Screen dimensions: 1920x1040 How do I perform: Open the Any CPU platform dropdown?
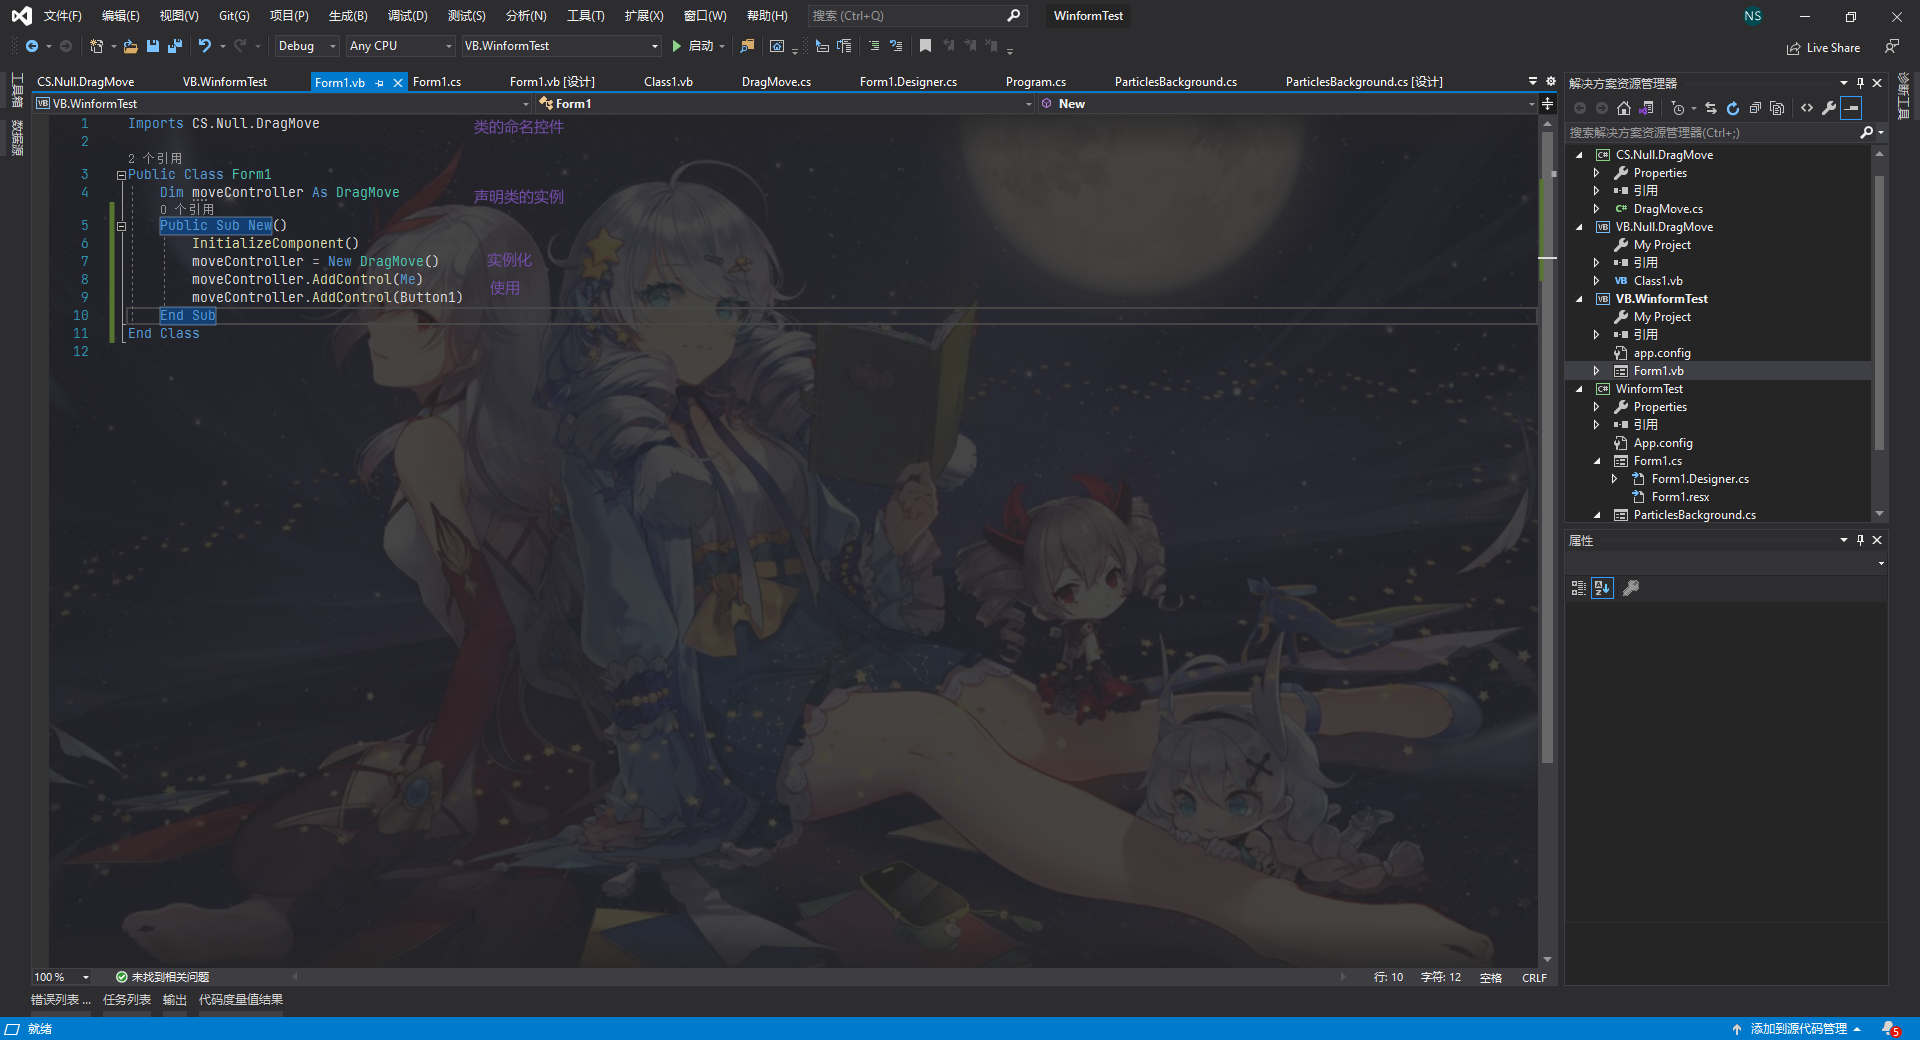401,46
